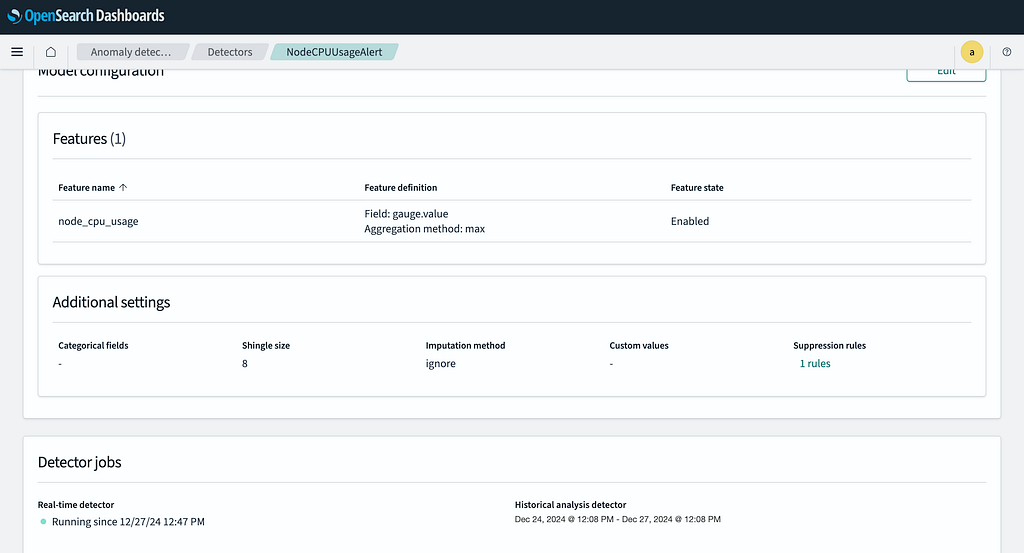
Task: Click the Imputation method value ignore
Action: (441, 364)
